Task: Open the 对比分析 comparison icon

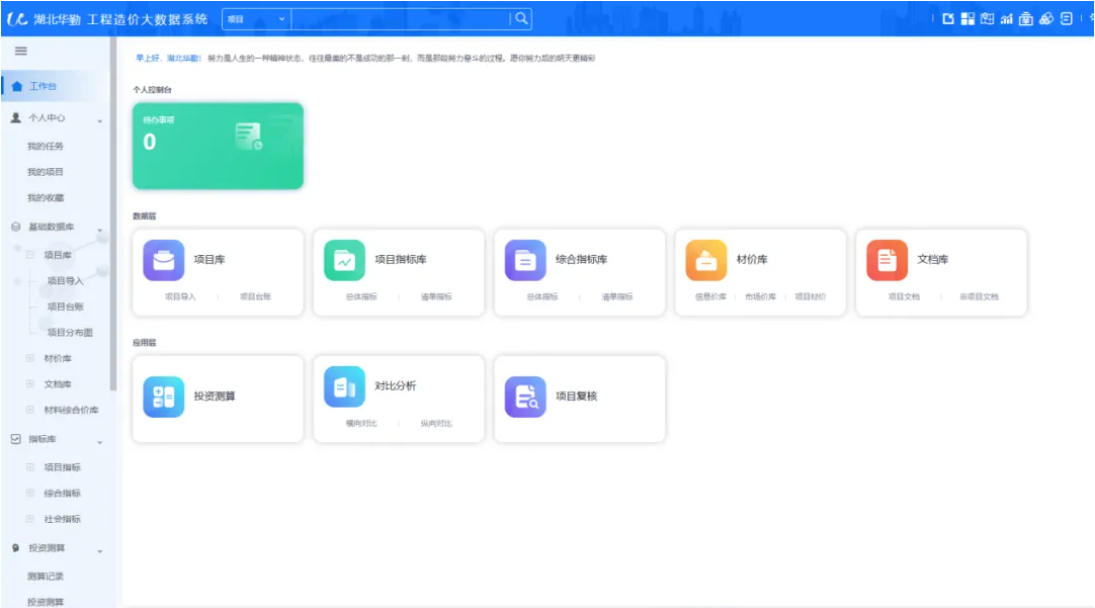Action: [x=344, y=387]
